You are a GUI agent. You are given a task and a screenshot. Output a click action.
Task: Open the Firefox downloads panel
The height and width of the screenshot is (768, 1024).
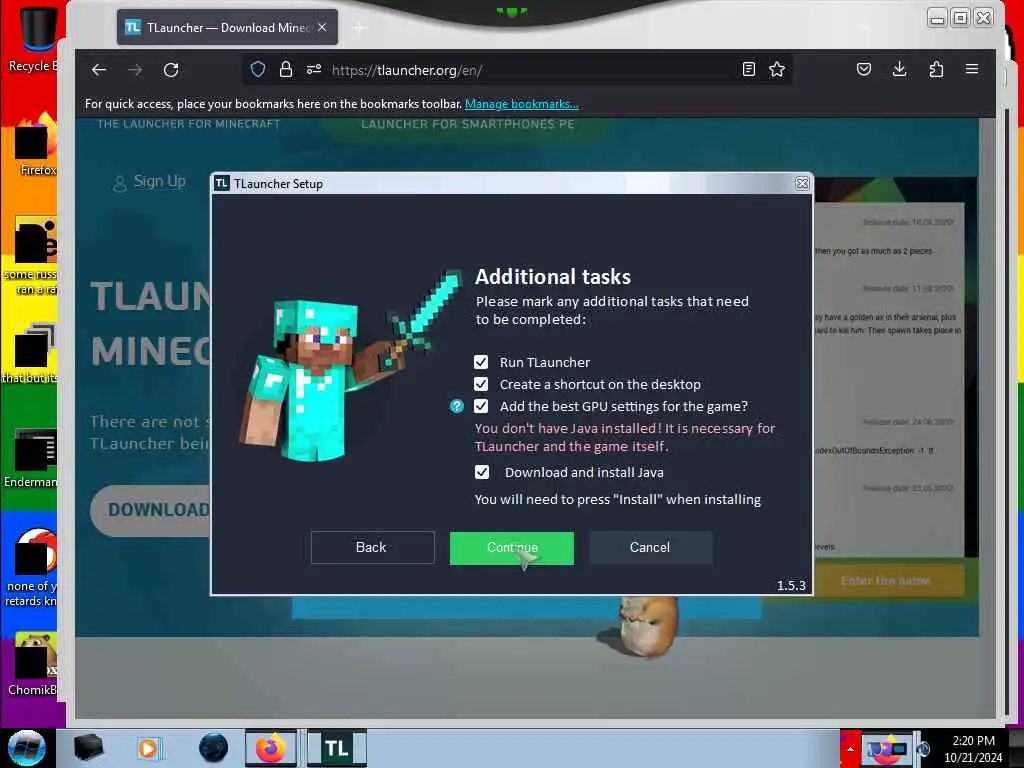[x=899, y=69]
